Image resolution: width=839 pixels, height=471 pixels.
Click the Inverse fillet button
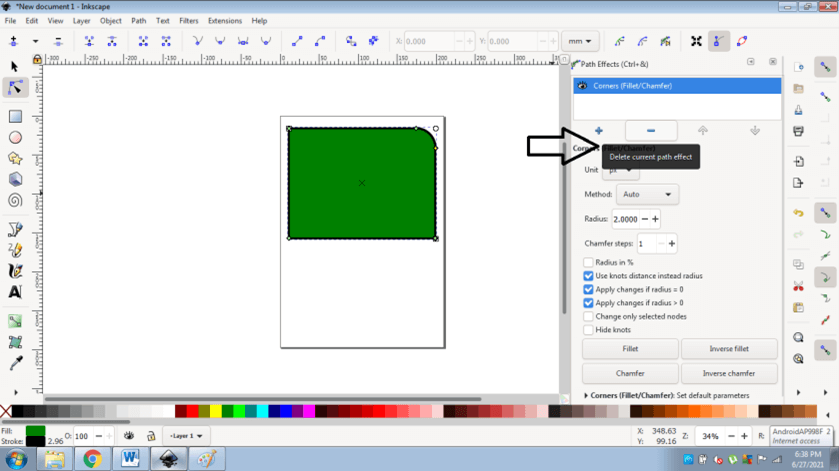(x=728, y=349)
